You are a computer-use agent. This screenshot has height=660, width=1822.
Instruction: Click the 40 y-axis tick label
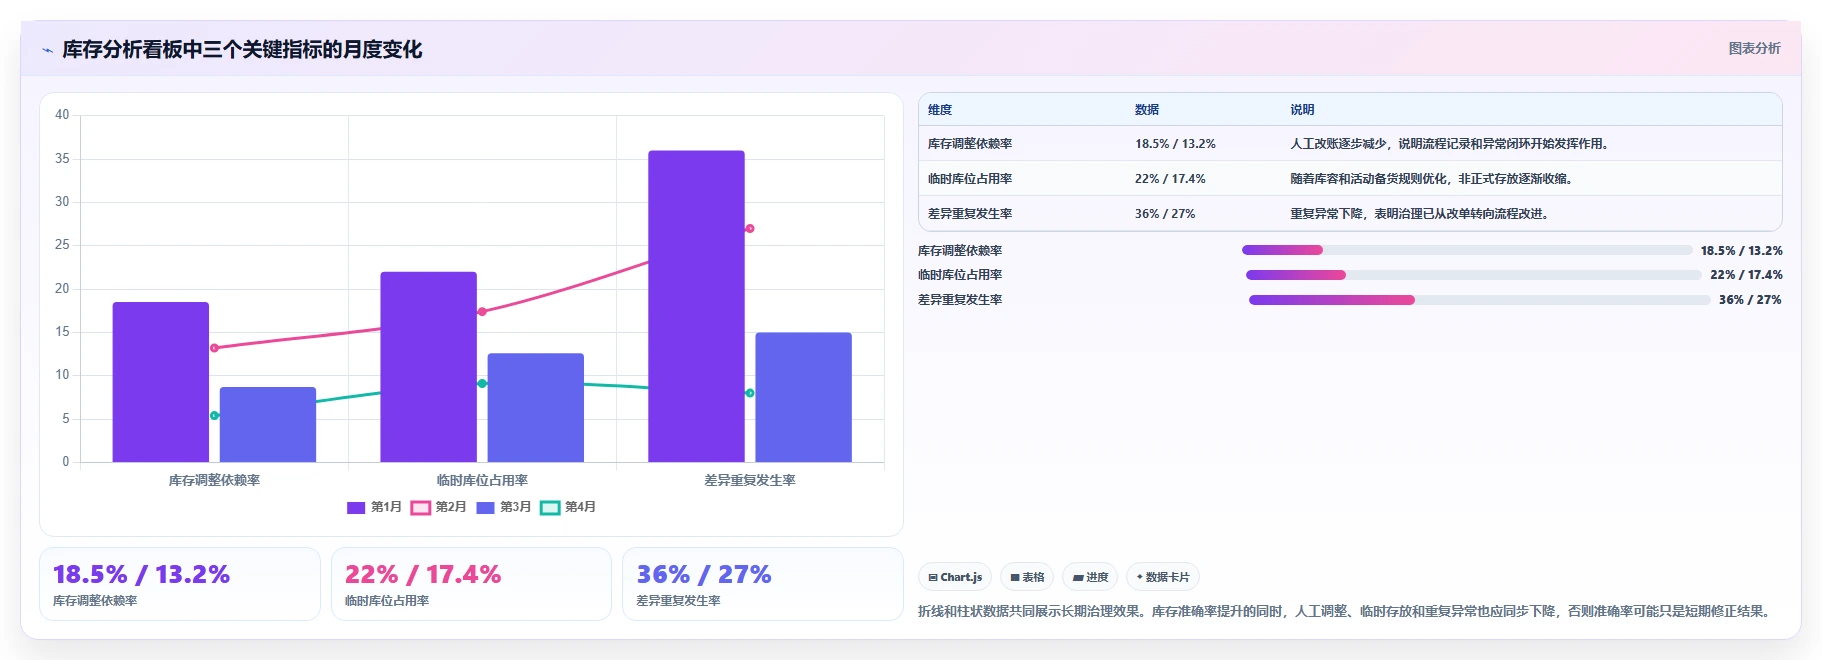62,115
